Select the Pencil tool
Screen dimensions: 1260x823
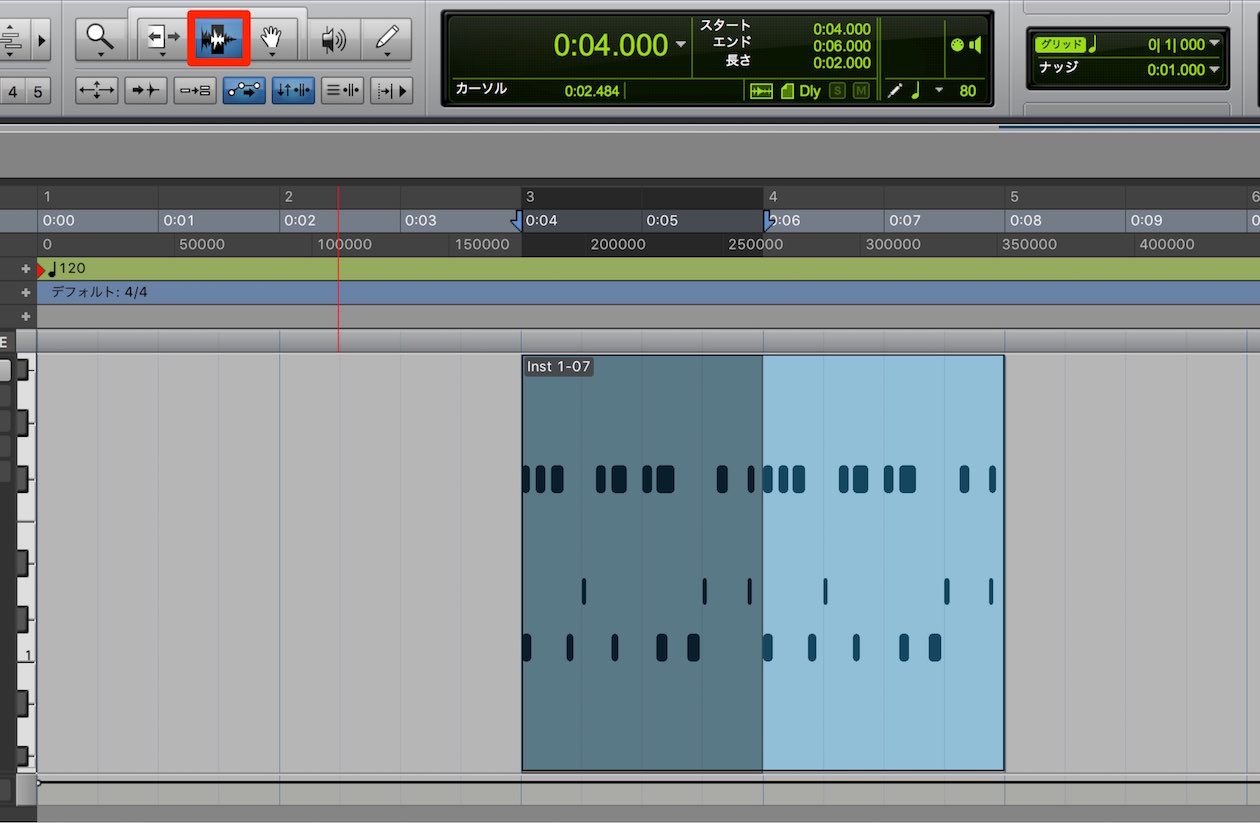click(388, 39)
